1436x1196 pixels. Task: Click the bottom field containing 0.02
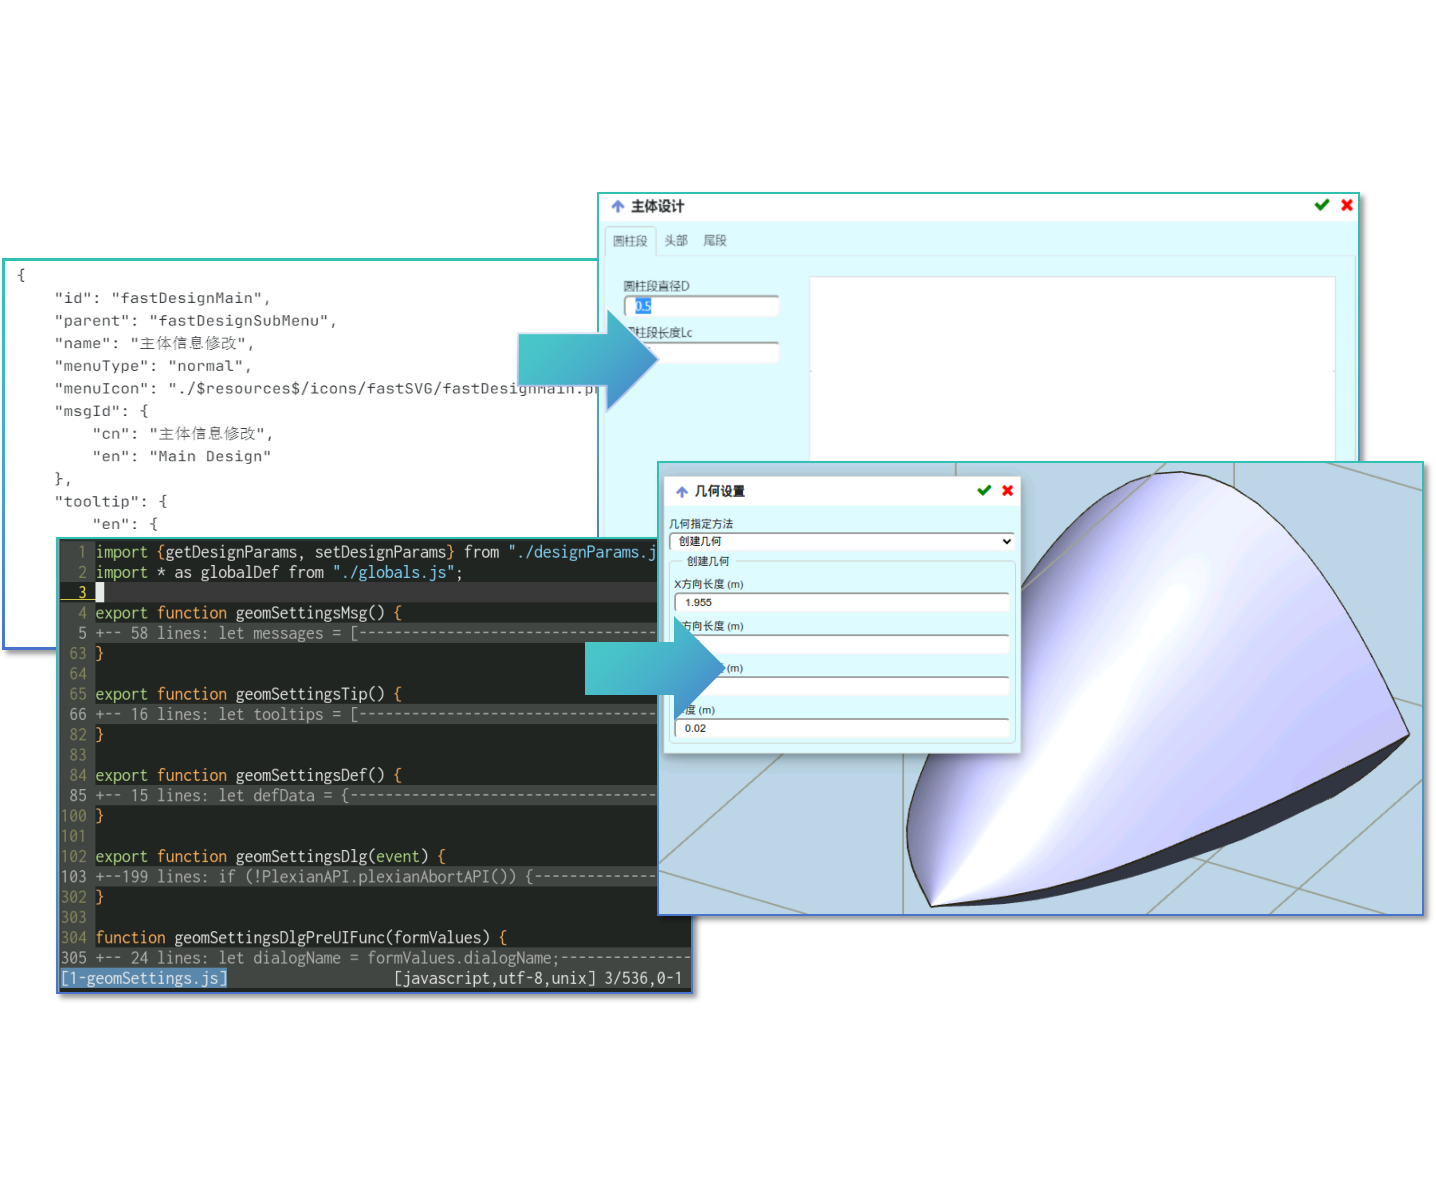842,728
